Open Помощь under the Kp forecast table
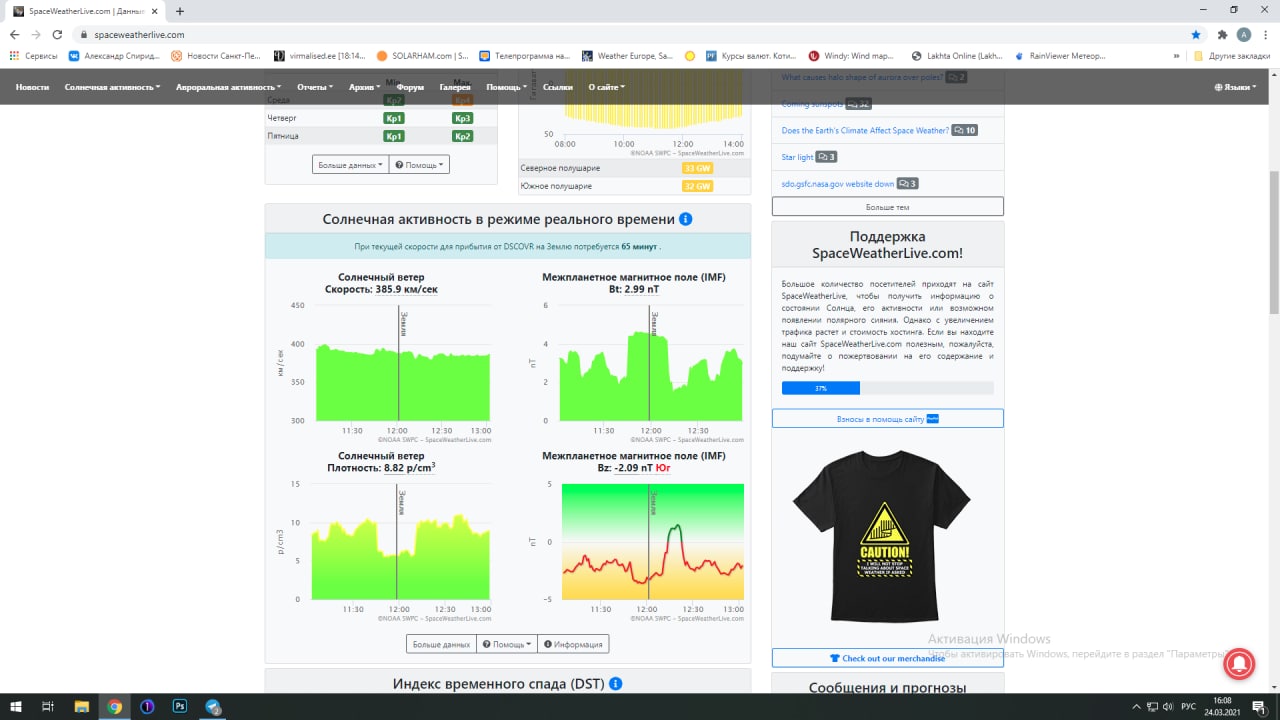Screen dimensions: 1280x720 pos(419,165)
